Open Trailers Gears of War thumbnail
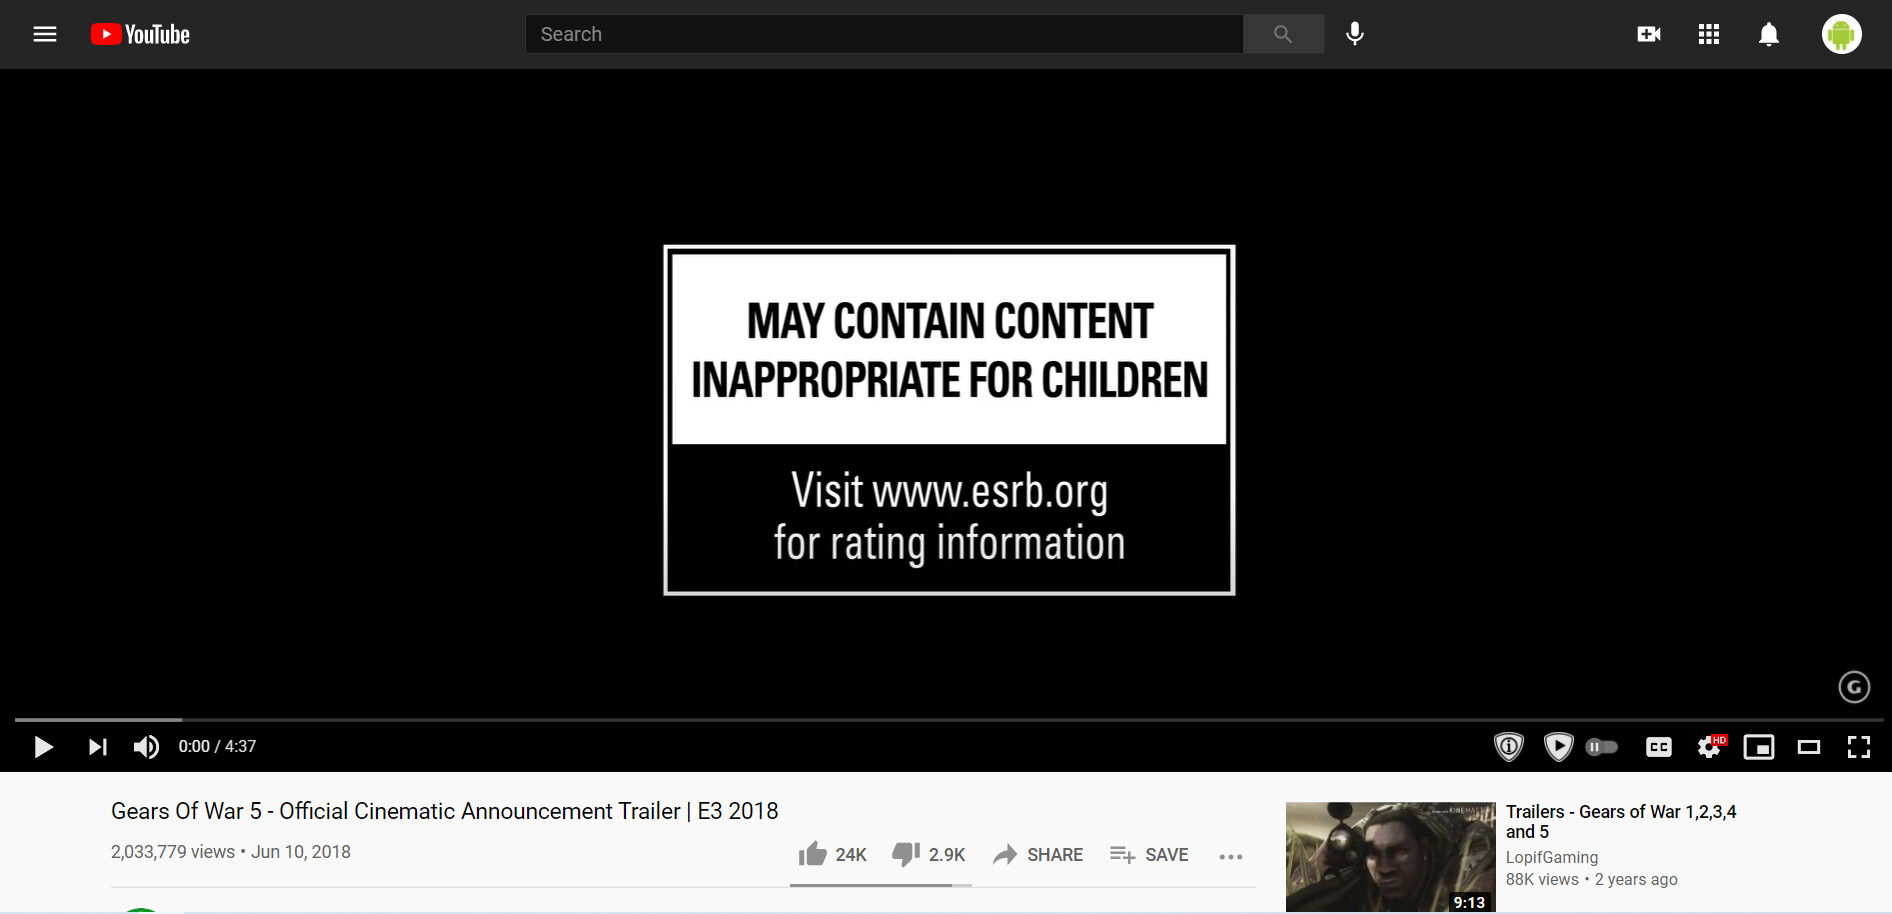This screenshot has width=1892, height=914. point(1390,857)
